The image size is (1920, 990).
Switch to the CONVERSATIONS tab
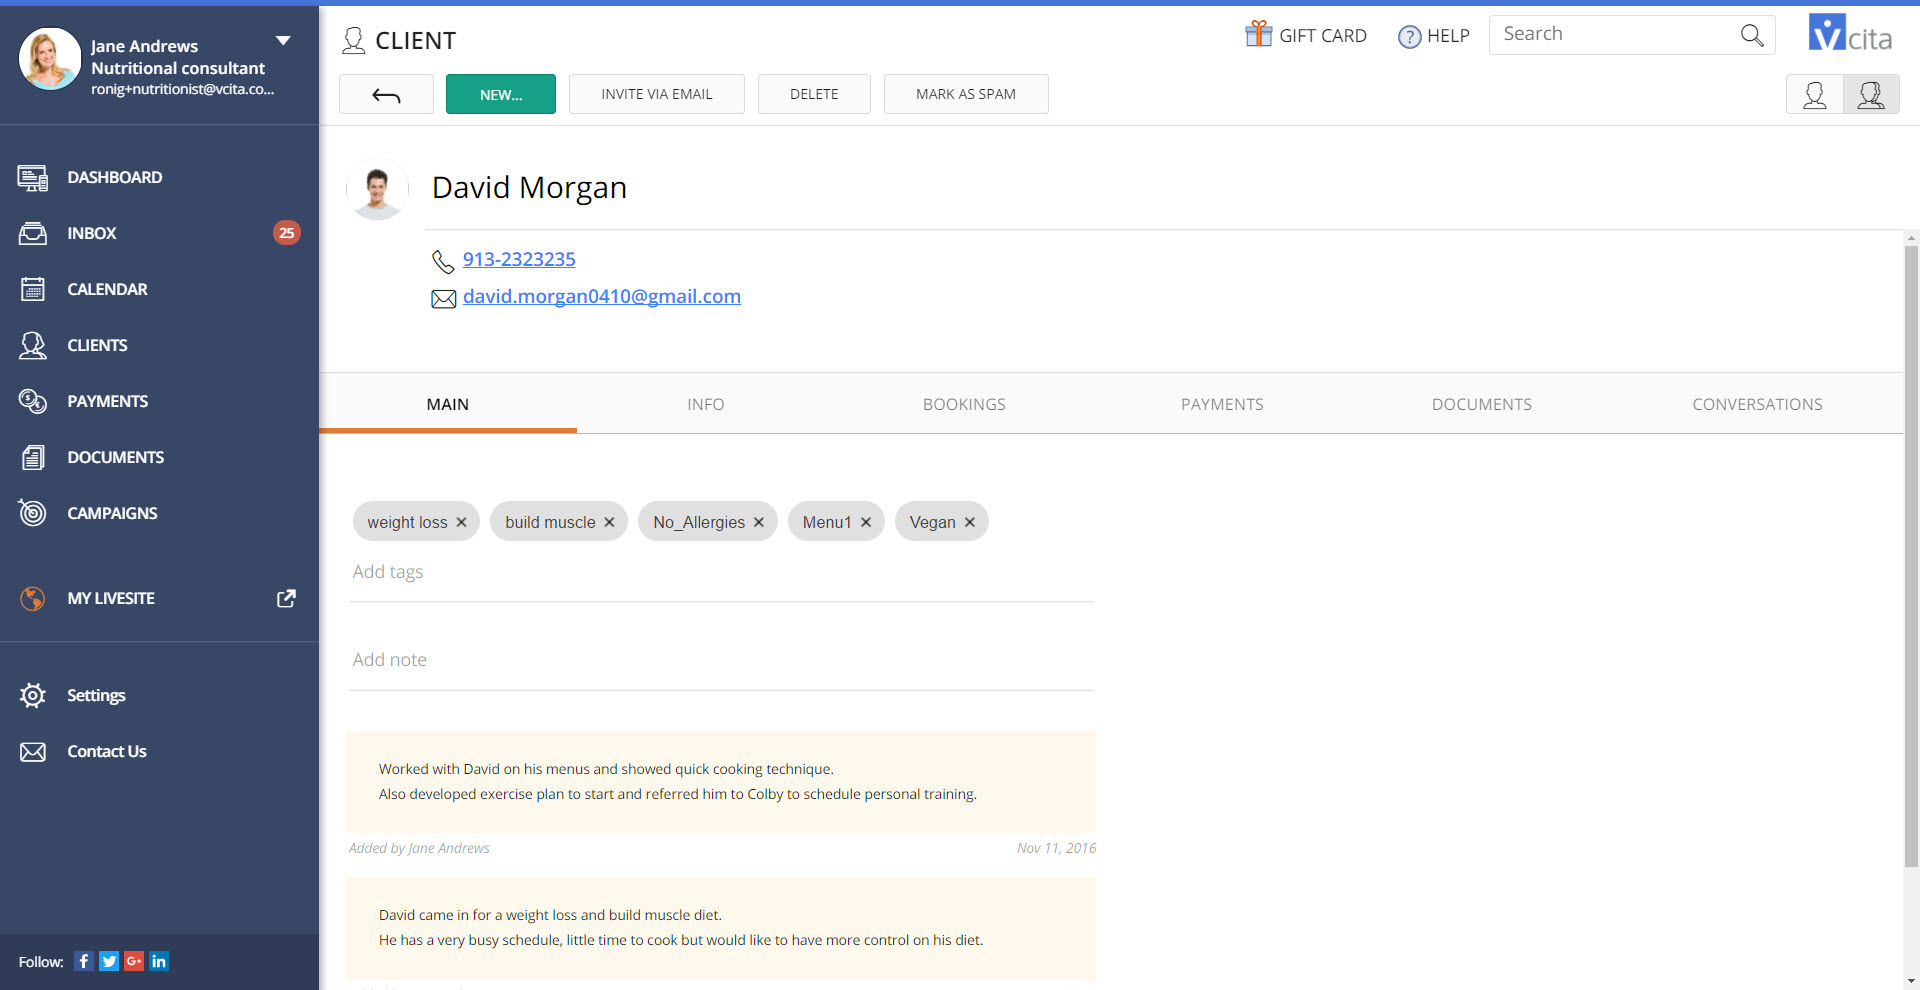click(1757, 404)
